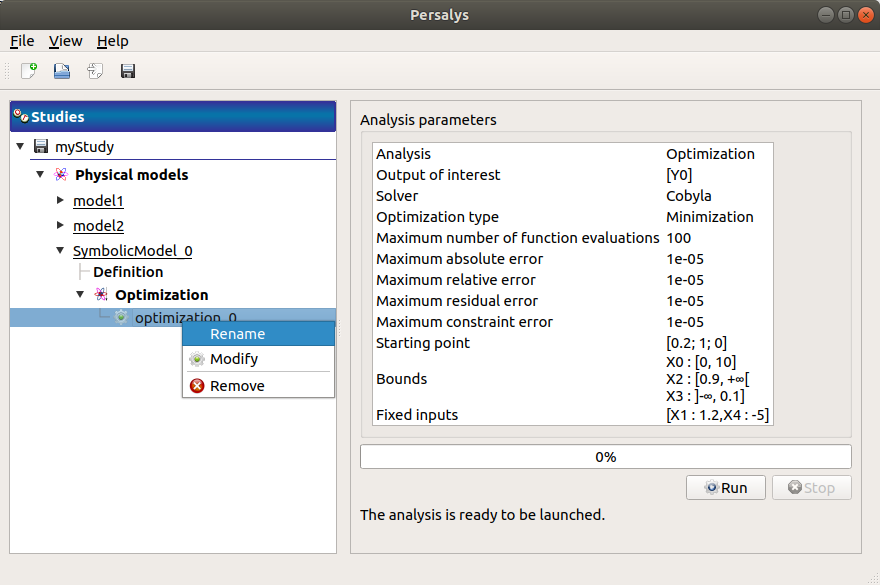Screen dimensions: 880x585
Task: Create a new study using toolbar icon
Action: 27,70
